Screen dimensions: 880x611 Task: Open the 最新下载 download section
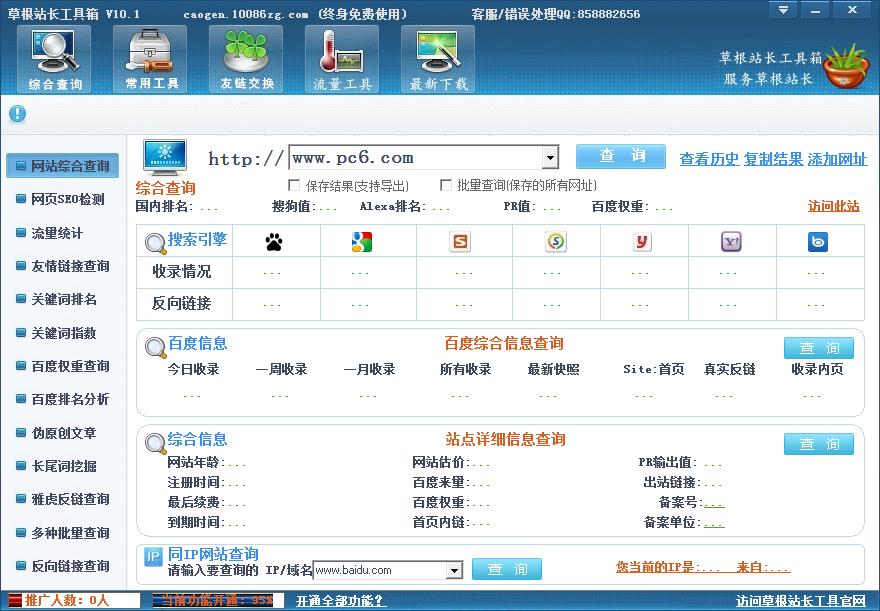click(x=437, y=59)
